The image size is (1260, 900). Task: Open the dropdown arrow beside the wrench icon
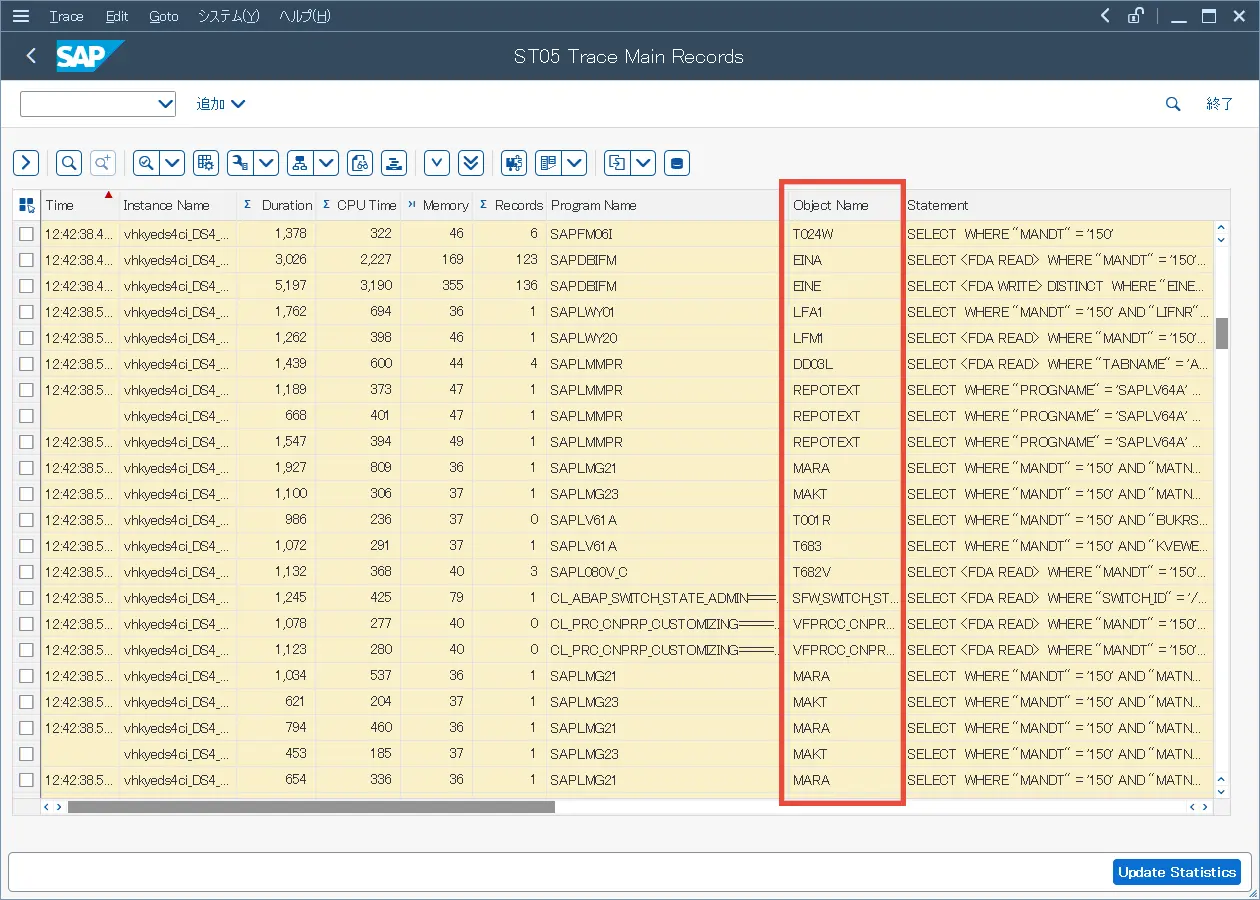(x=267, y=163)
